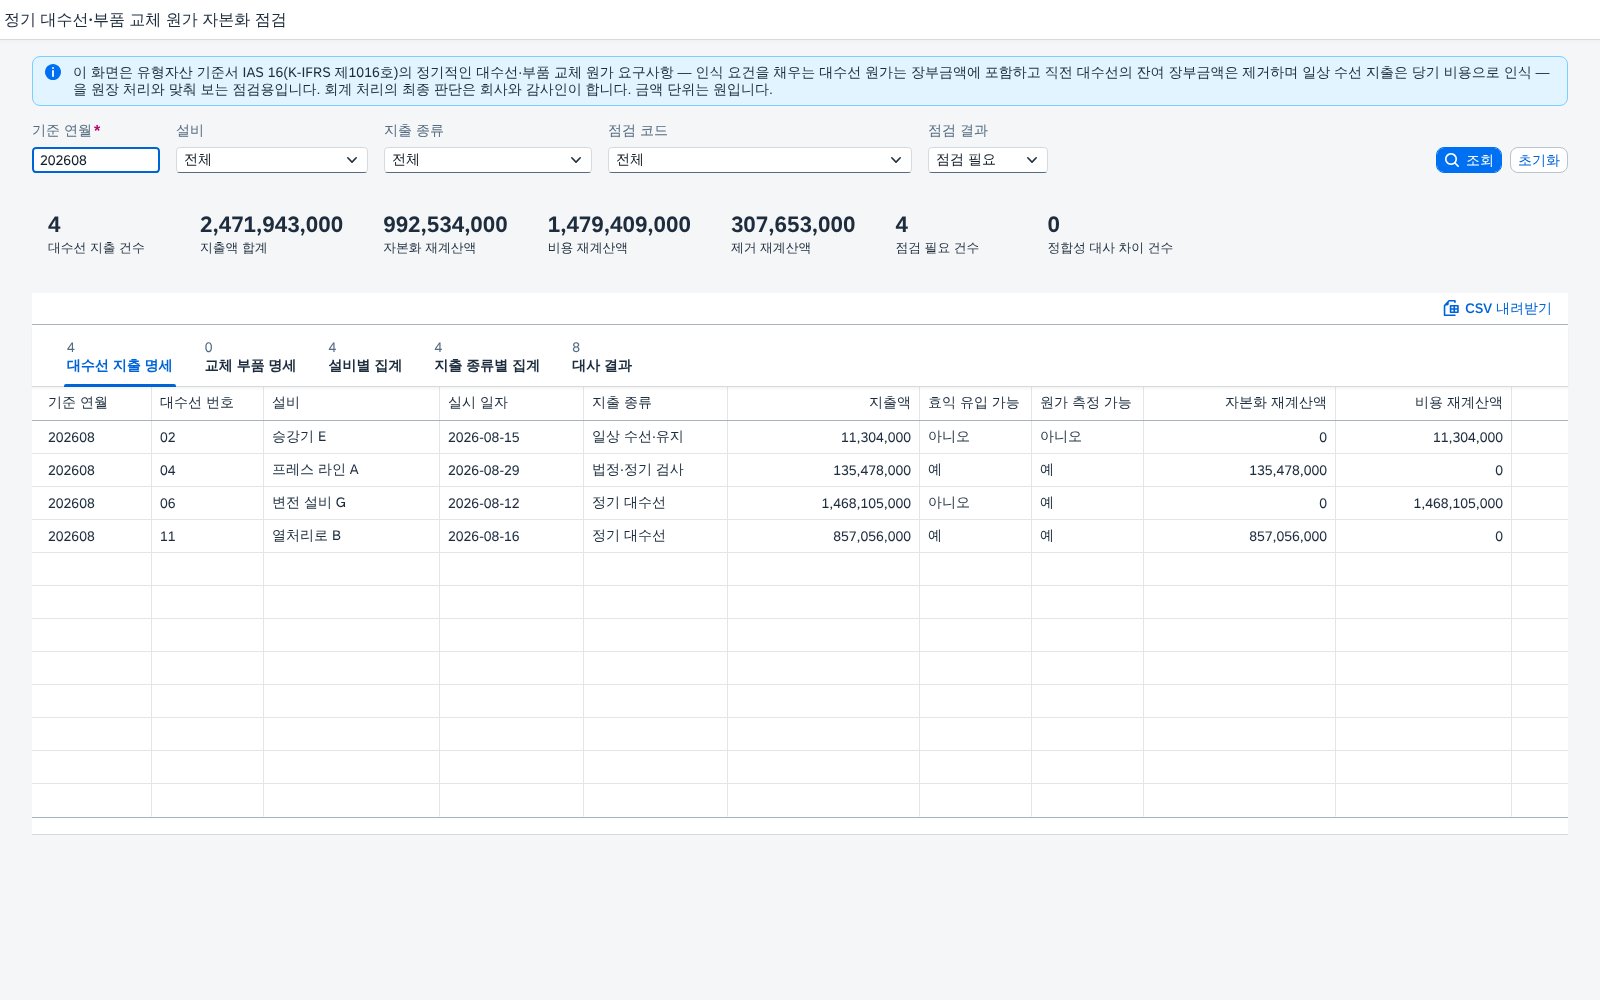Click the info icon in the notice banner
The width and height of the screenshot is (1600, 1000).
point(53,72)
